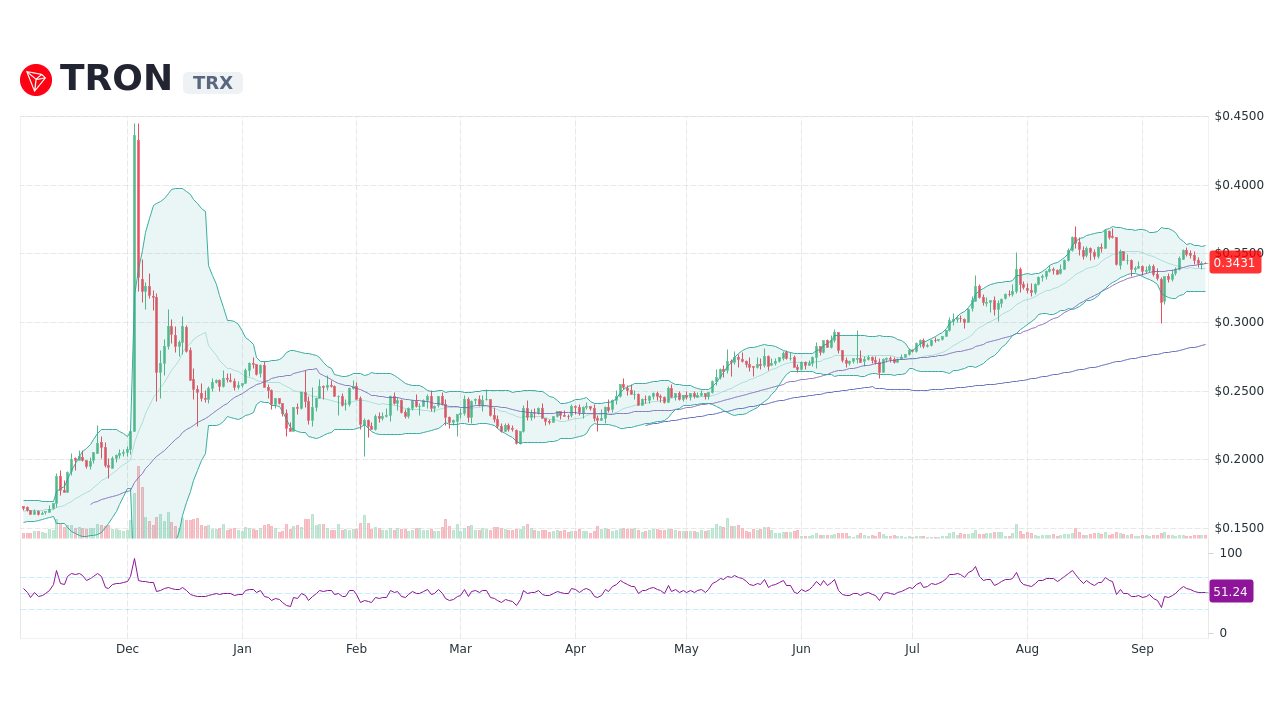Click the Jun label on the x-axis
Image resolution: width=1280 pixels, height=720 pixels.
click(801, 648)
